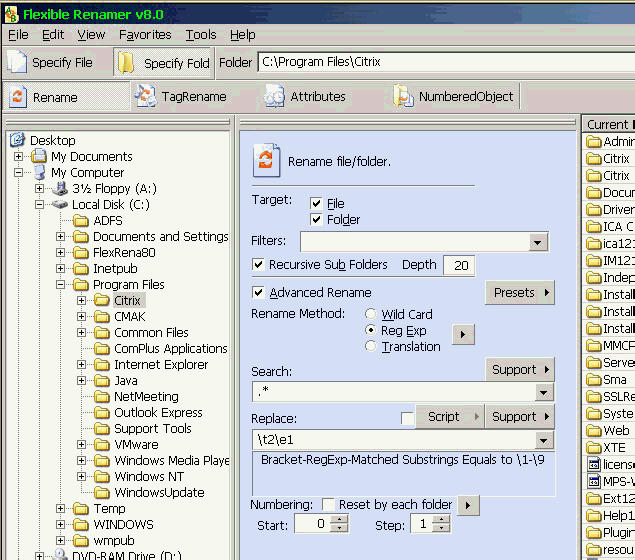The width and height of the screenshot is (635, 560).
Task: Increase the numbering Start value
Action: [341, 519]
